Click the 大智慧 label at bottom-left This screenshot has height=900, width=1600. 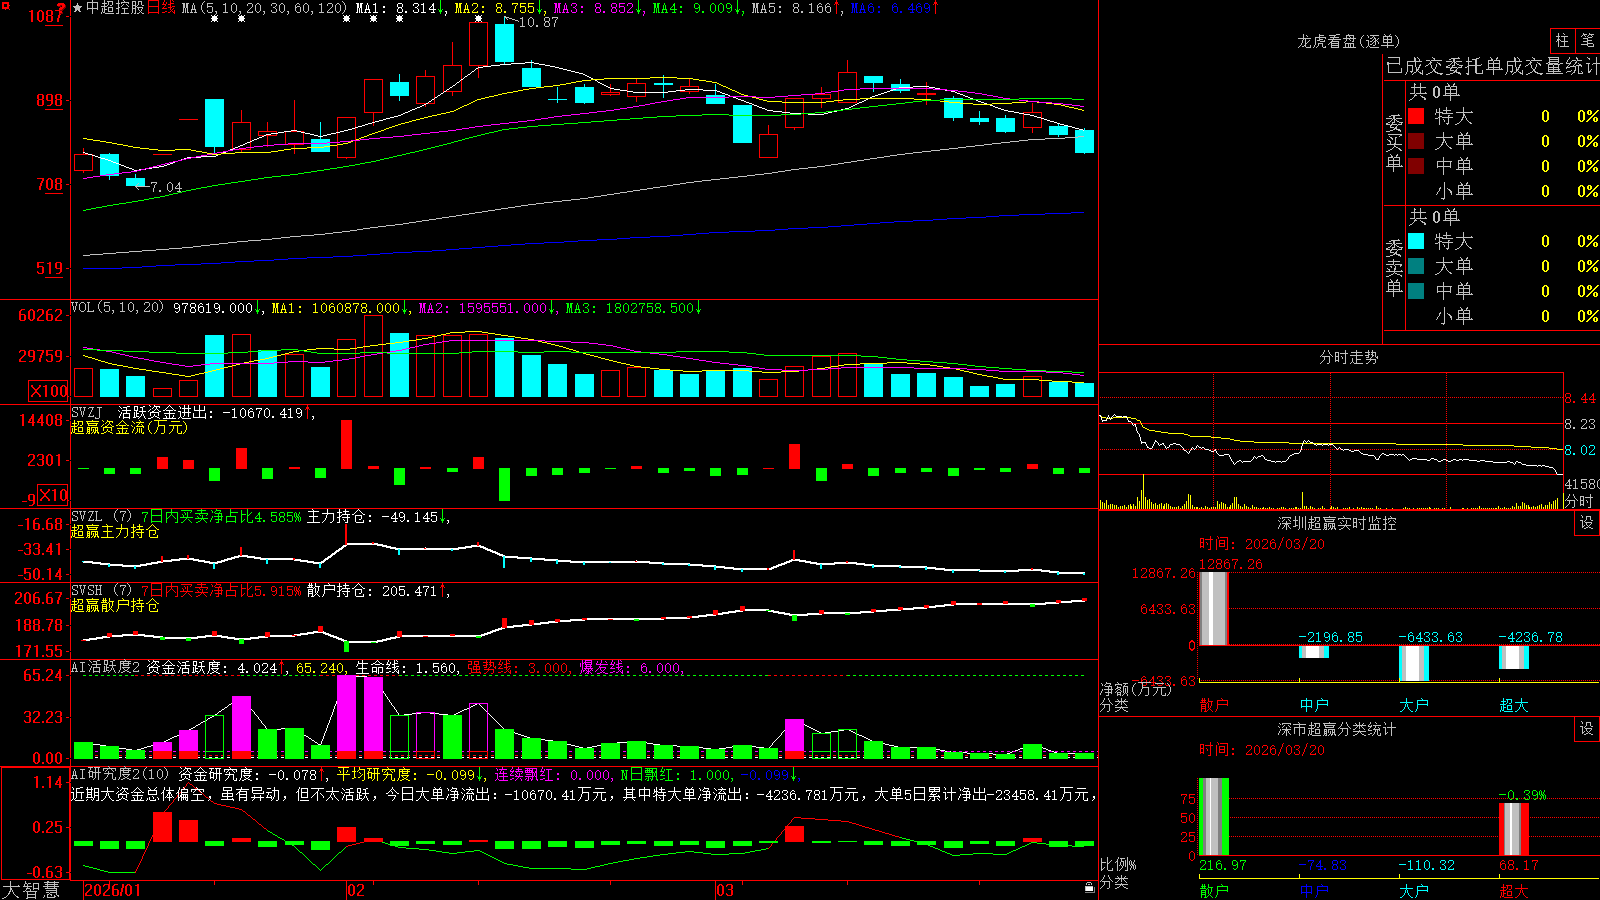coord(31,890)
